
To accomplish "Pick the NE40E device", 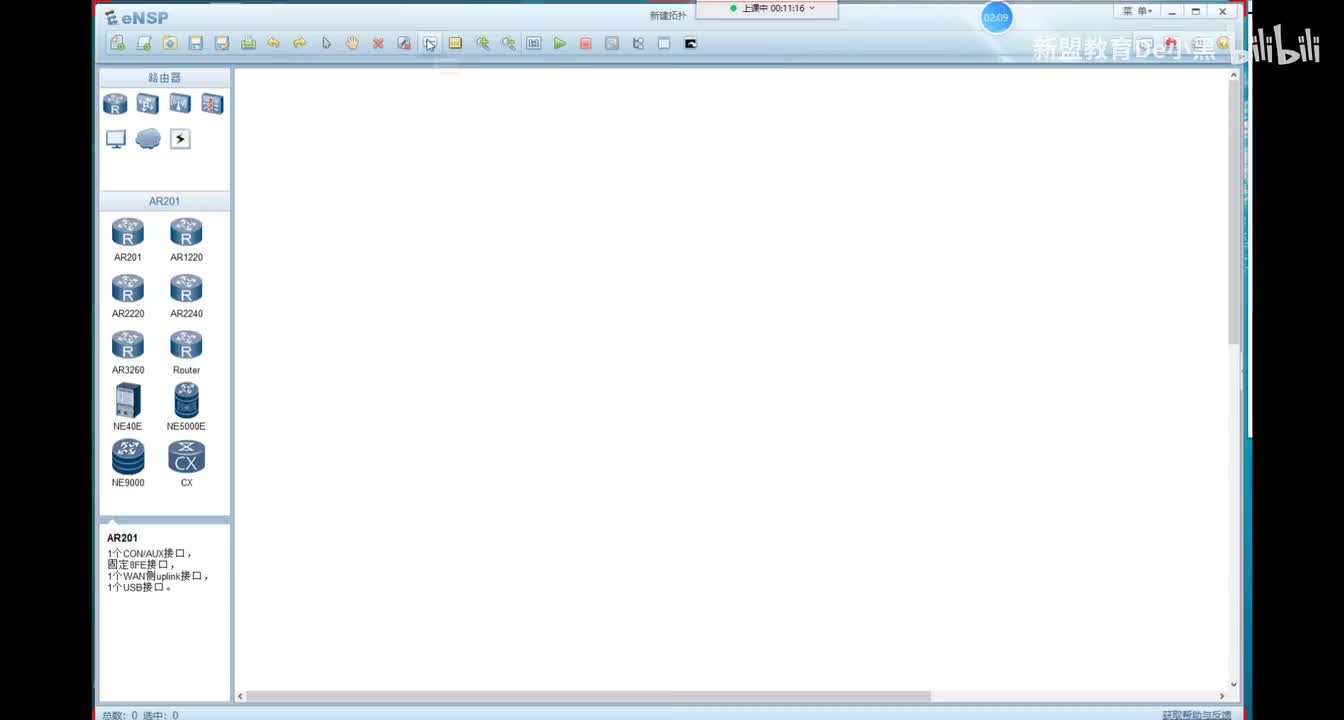I will 128,408.
